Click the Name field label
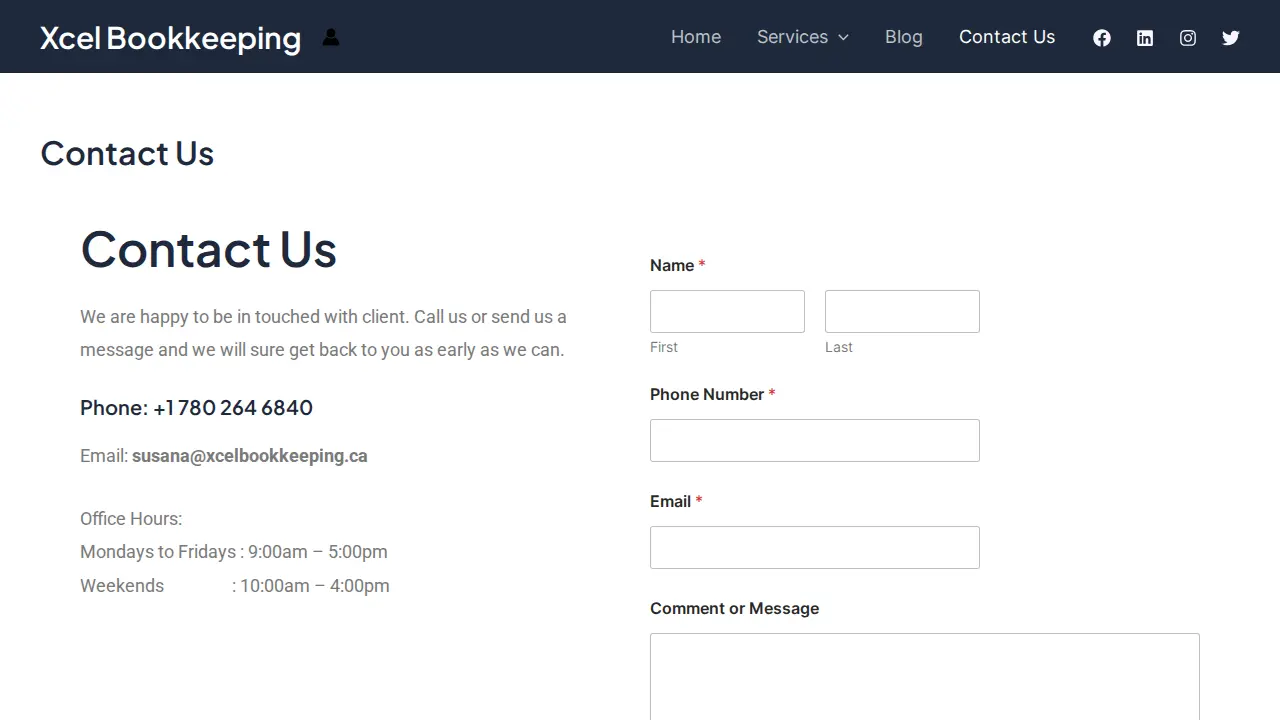 click(x=677, y=265)
